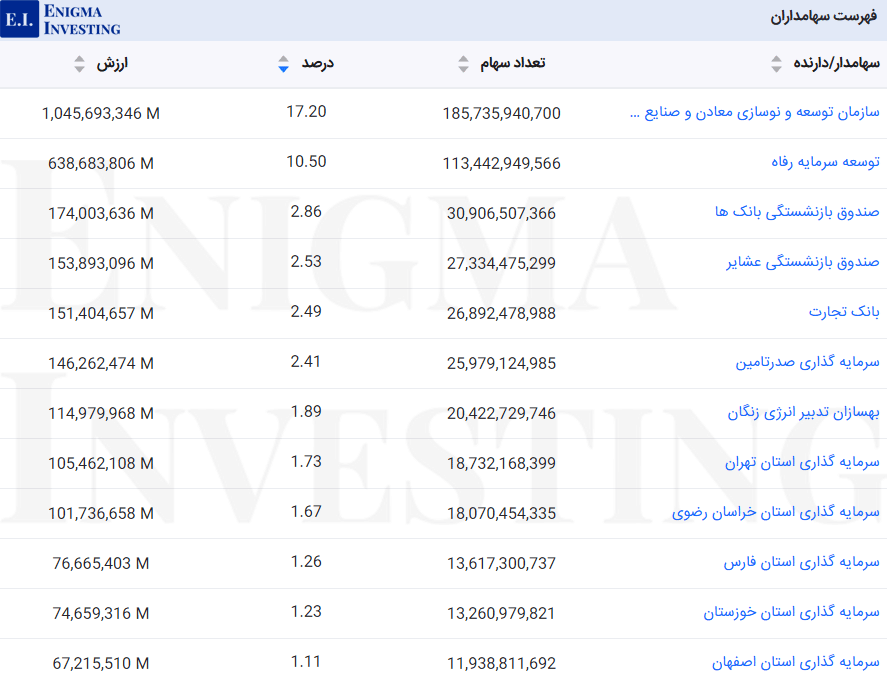Screen dimensions: 887x685
Task: Select percentage value 2.41
Action: 306,361
